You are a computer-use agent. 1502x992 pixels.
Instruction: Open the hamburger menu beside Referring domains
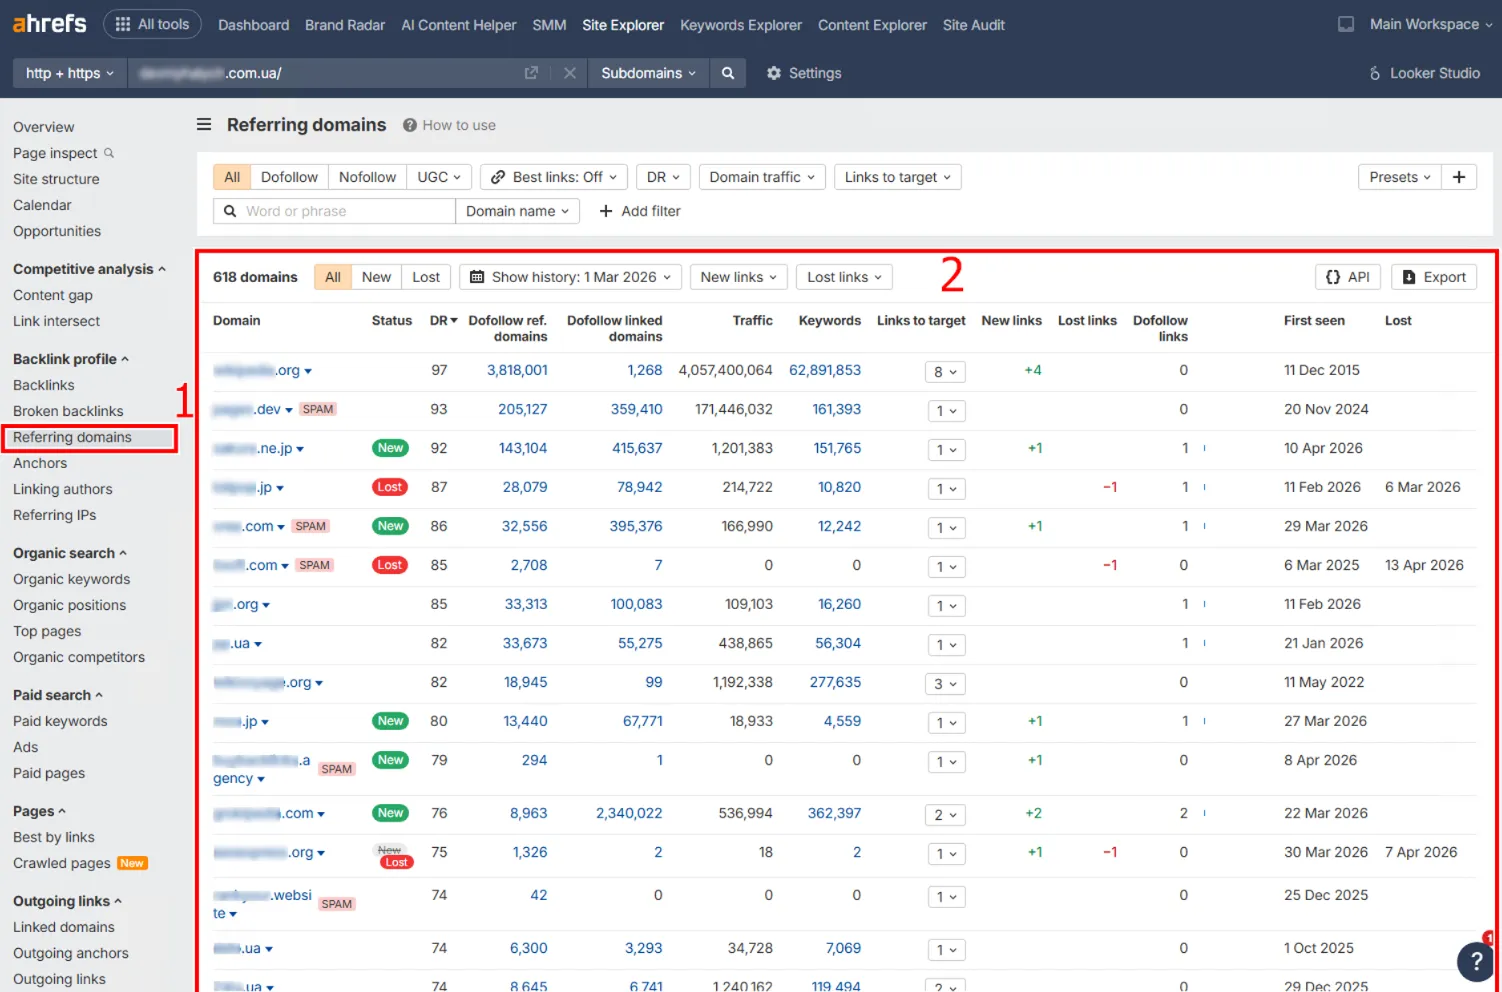pos(204,124)
